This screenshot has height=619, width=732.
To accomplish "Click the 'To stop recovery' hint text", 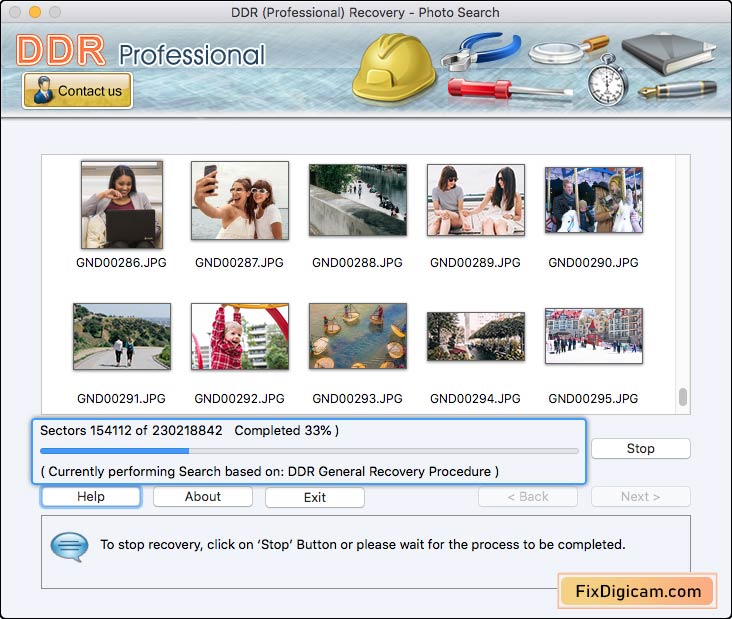I will click(363, 545).
